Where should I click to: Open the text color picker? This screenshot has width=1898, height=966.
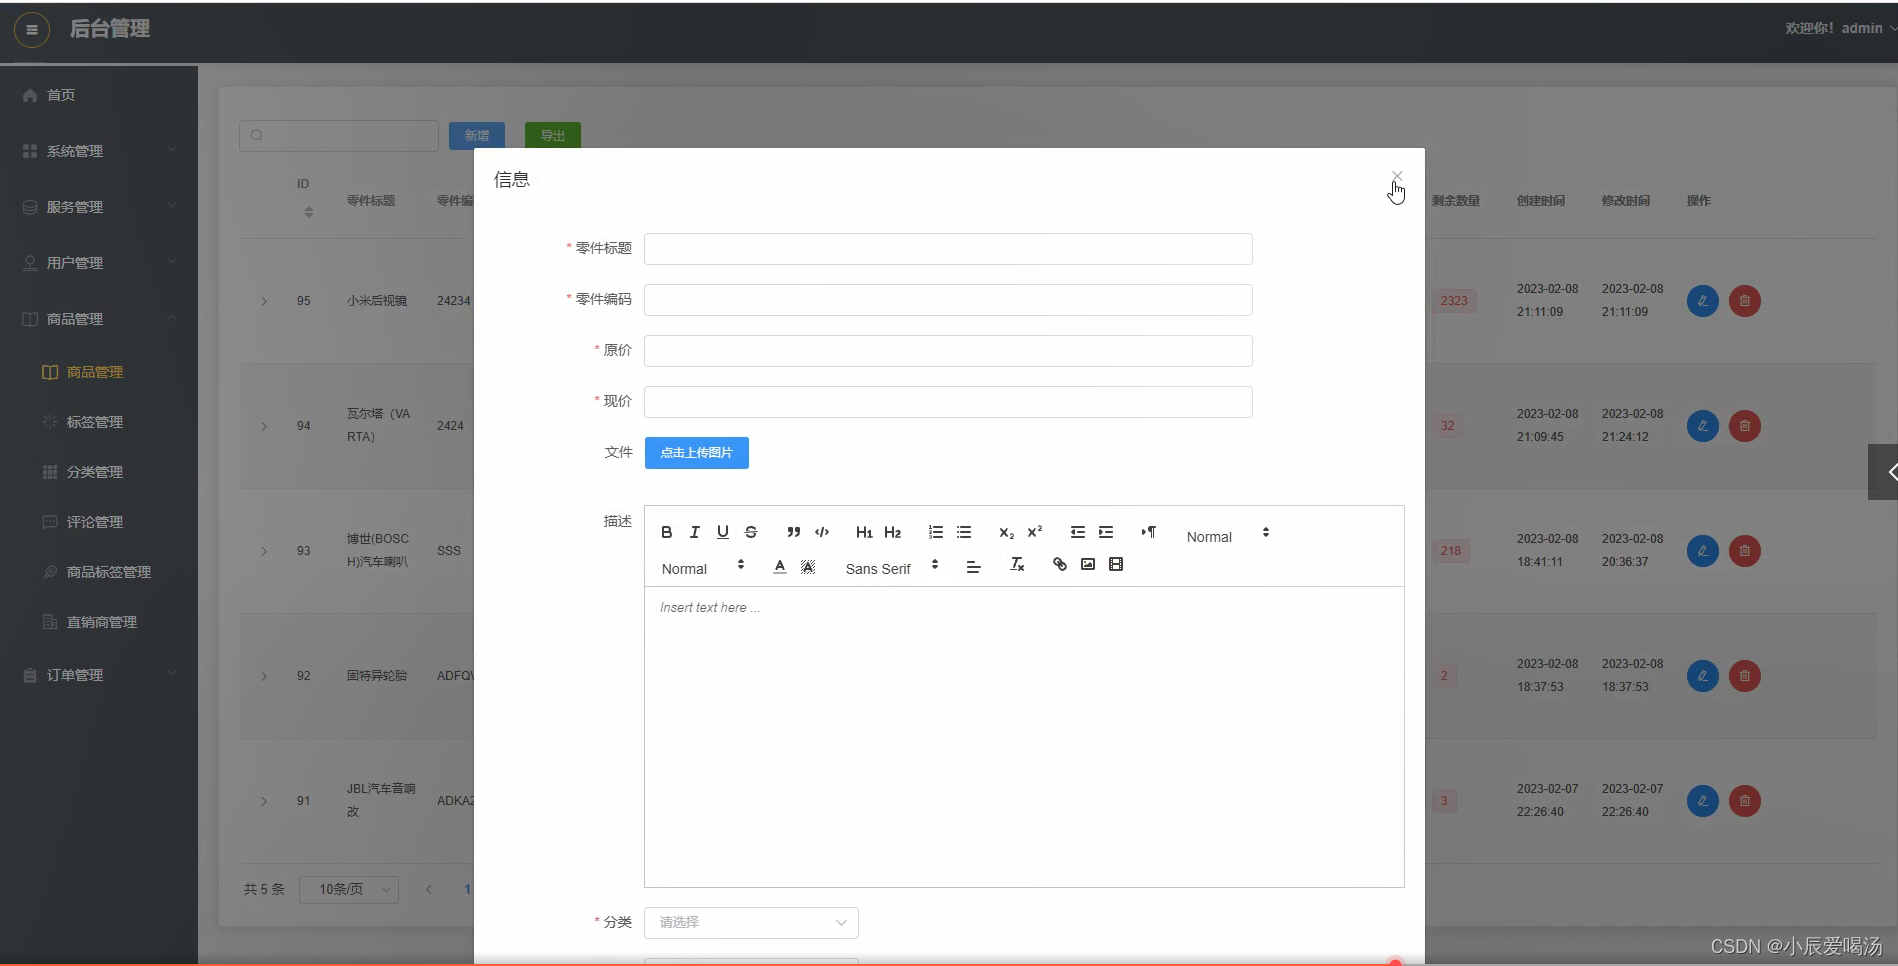(780, 566)
